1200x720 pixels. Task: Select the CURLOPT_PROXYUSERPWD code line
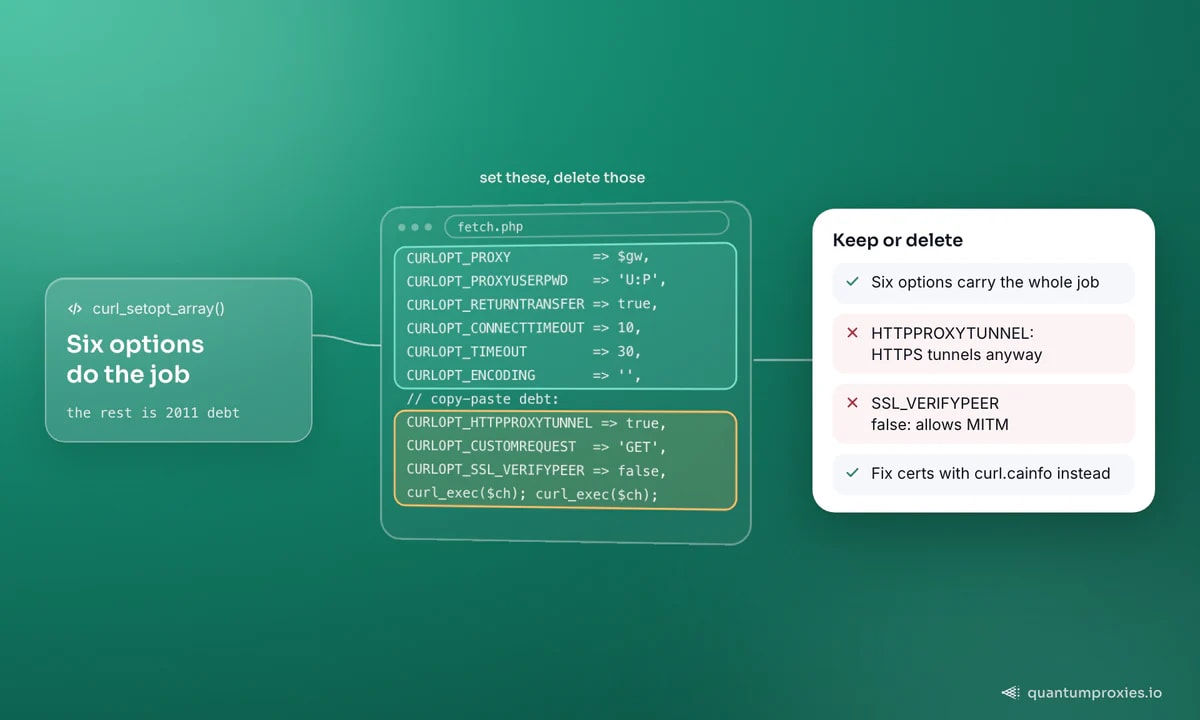tap(536, 281)
